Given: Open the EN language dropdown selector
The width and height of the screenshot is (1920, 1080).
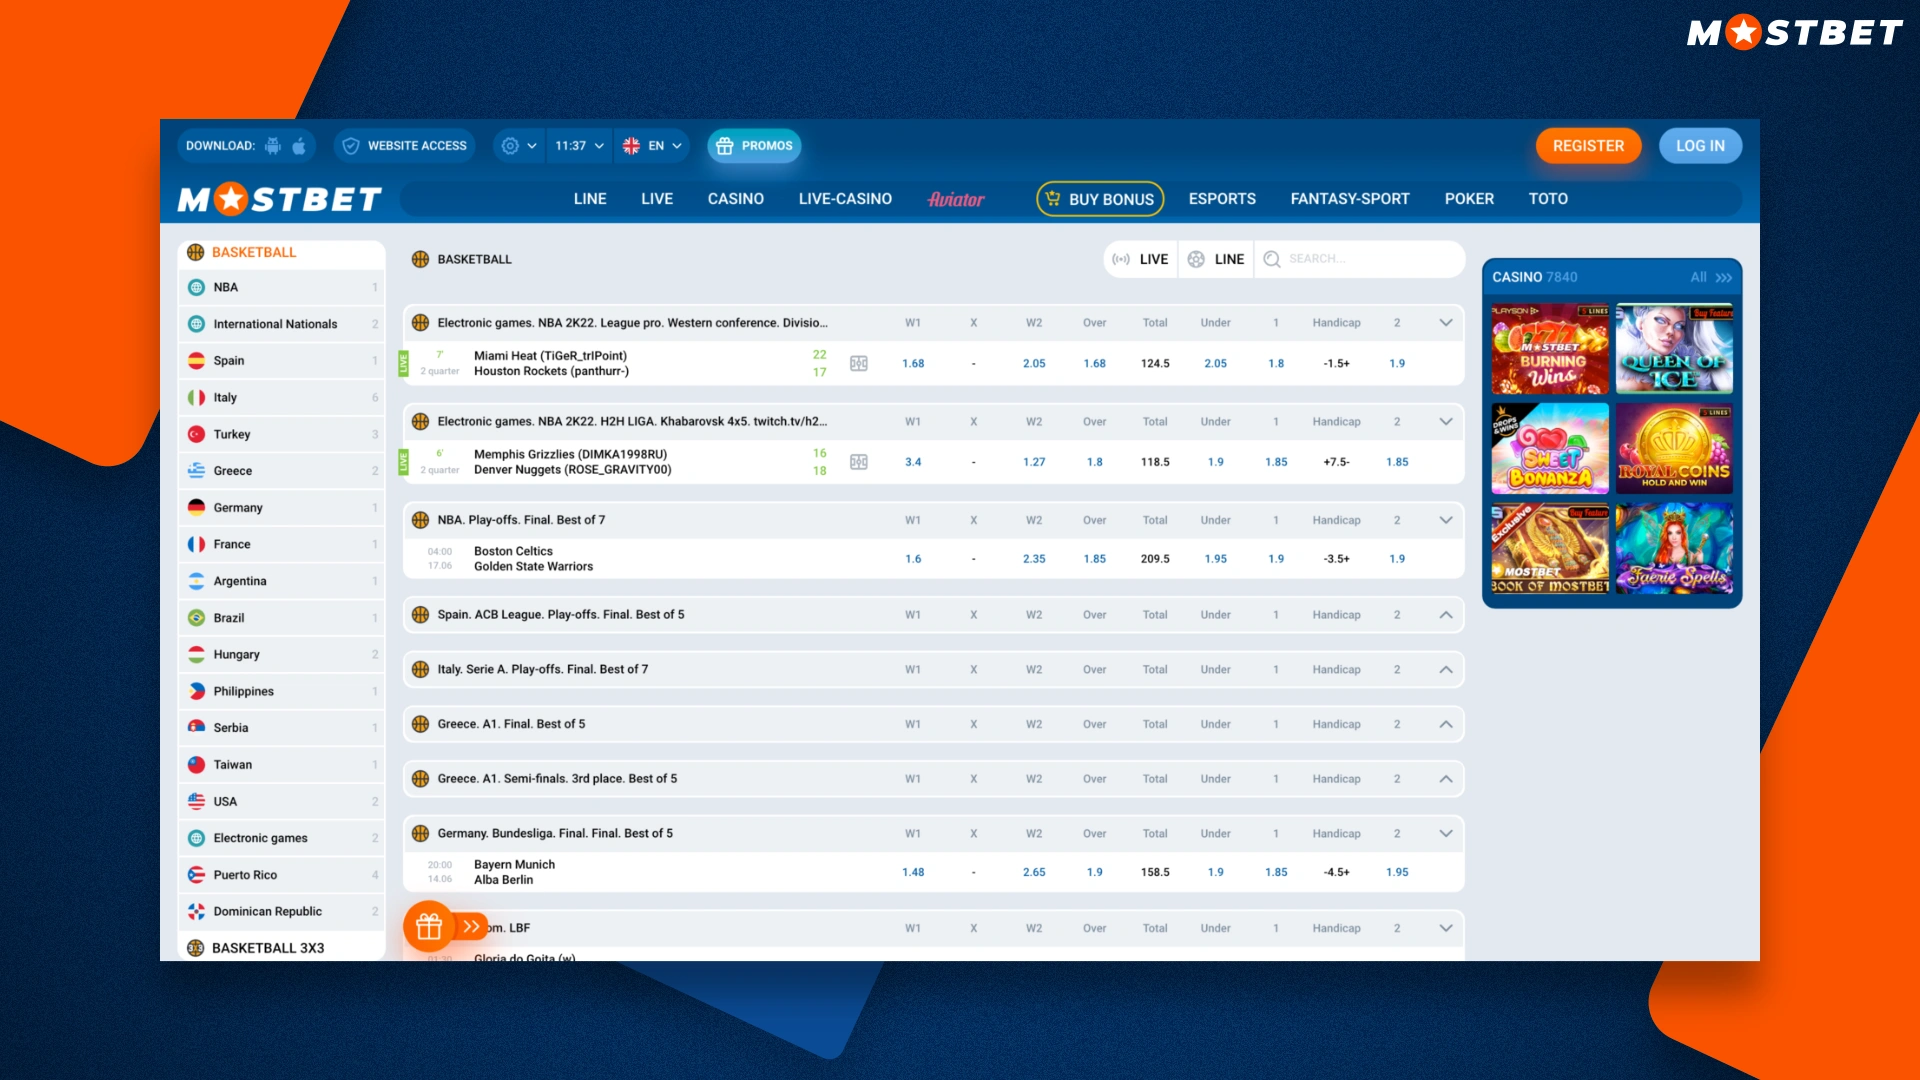Looking at the screenshot, I should coord(651,145).
